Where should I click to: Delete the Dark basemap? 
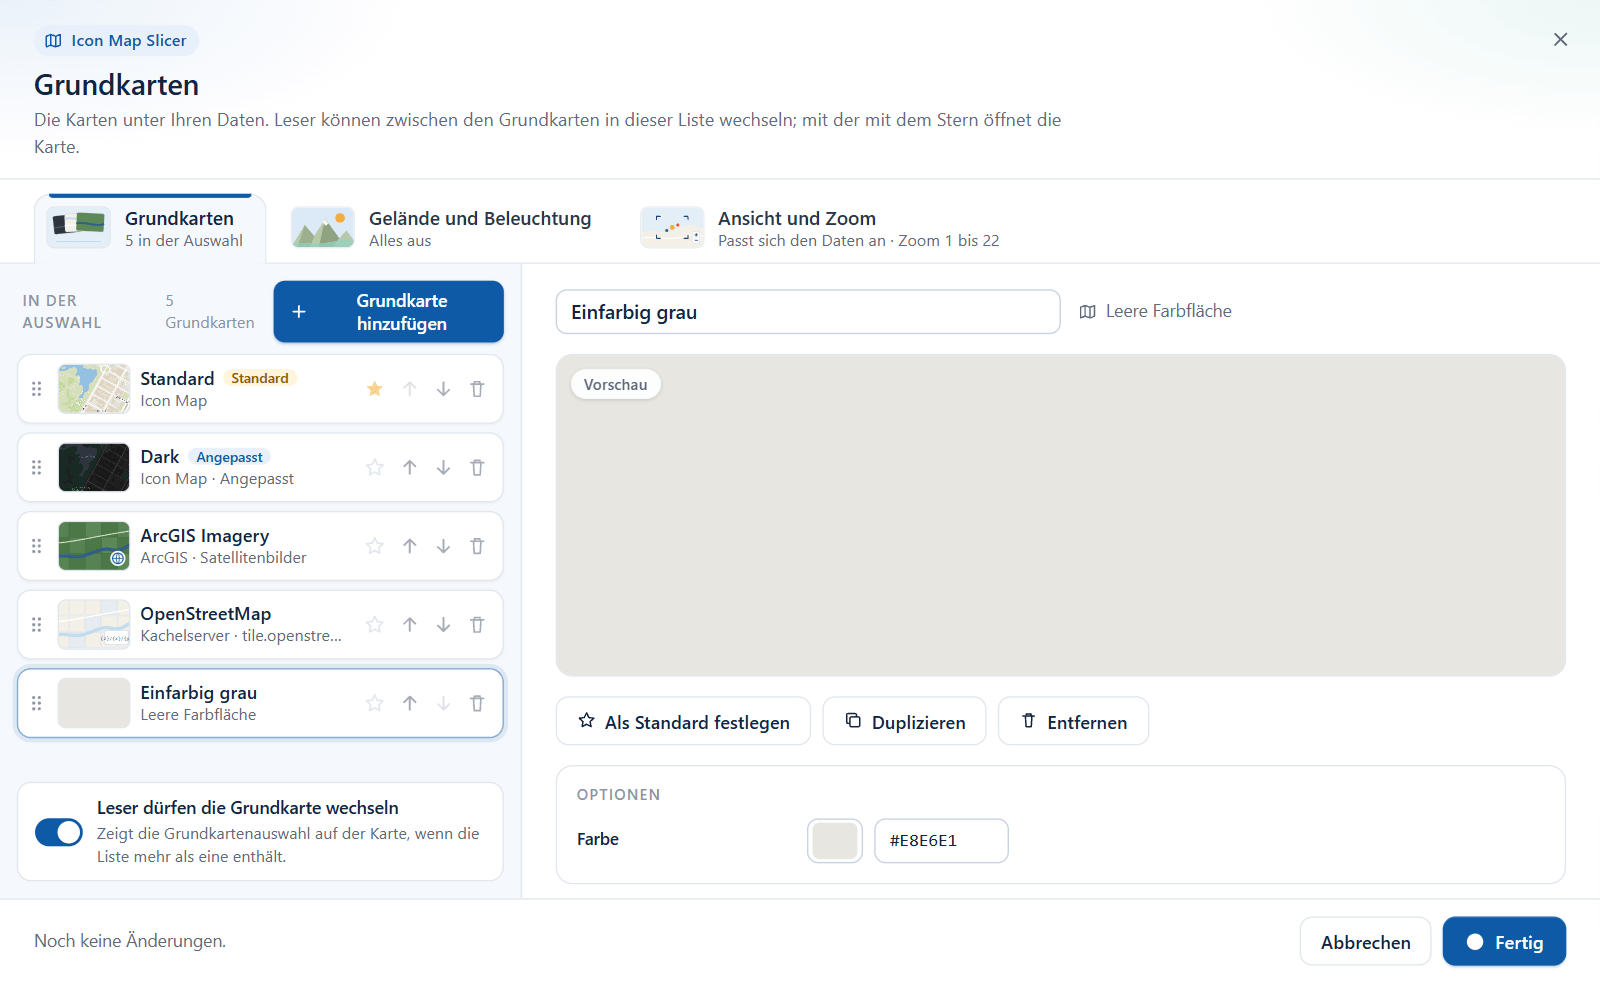pyautogui.click(x=477, y=467)
